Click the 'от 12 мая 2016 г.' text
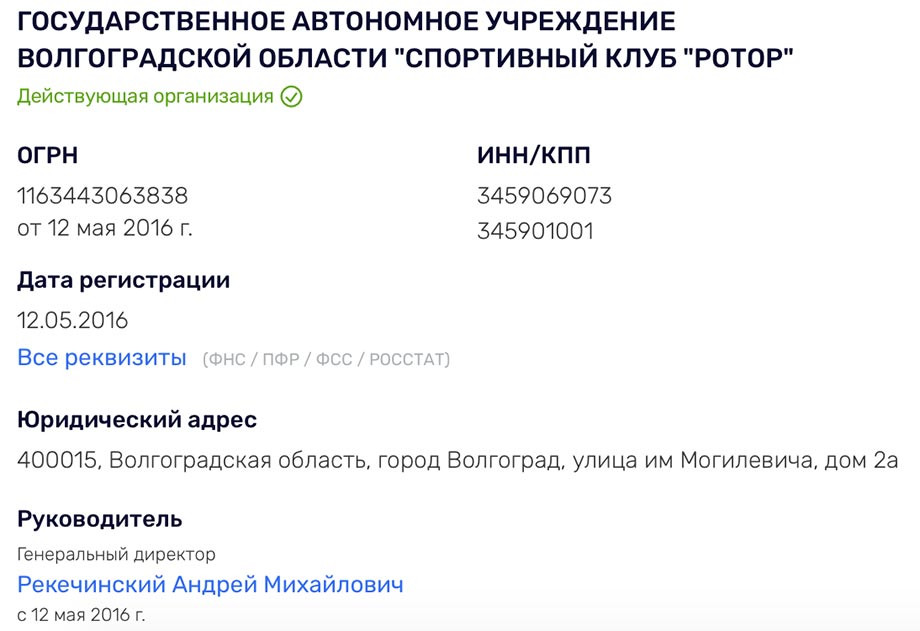The width and height of the screenshot is (920, 631). click(x=105, y=228)
